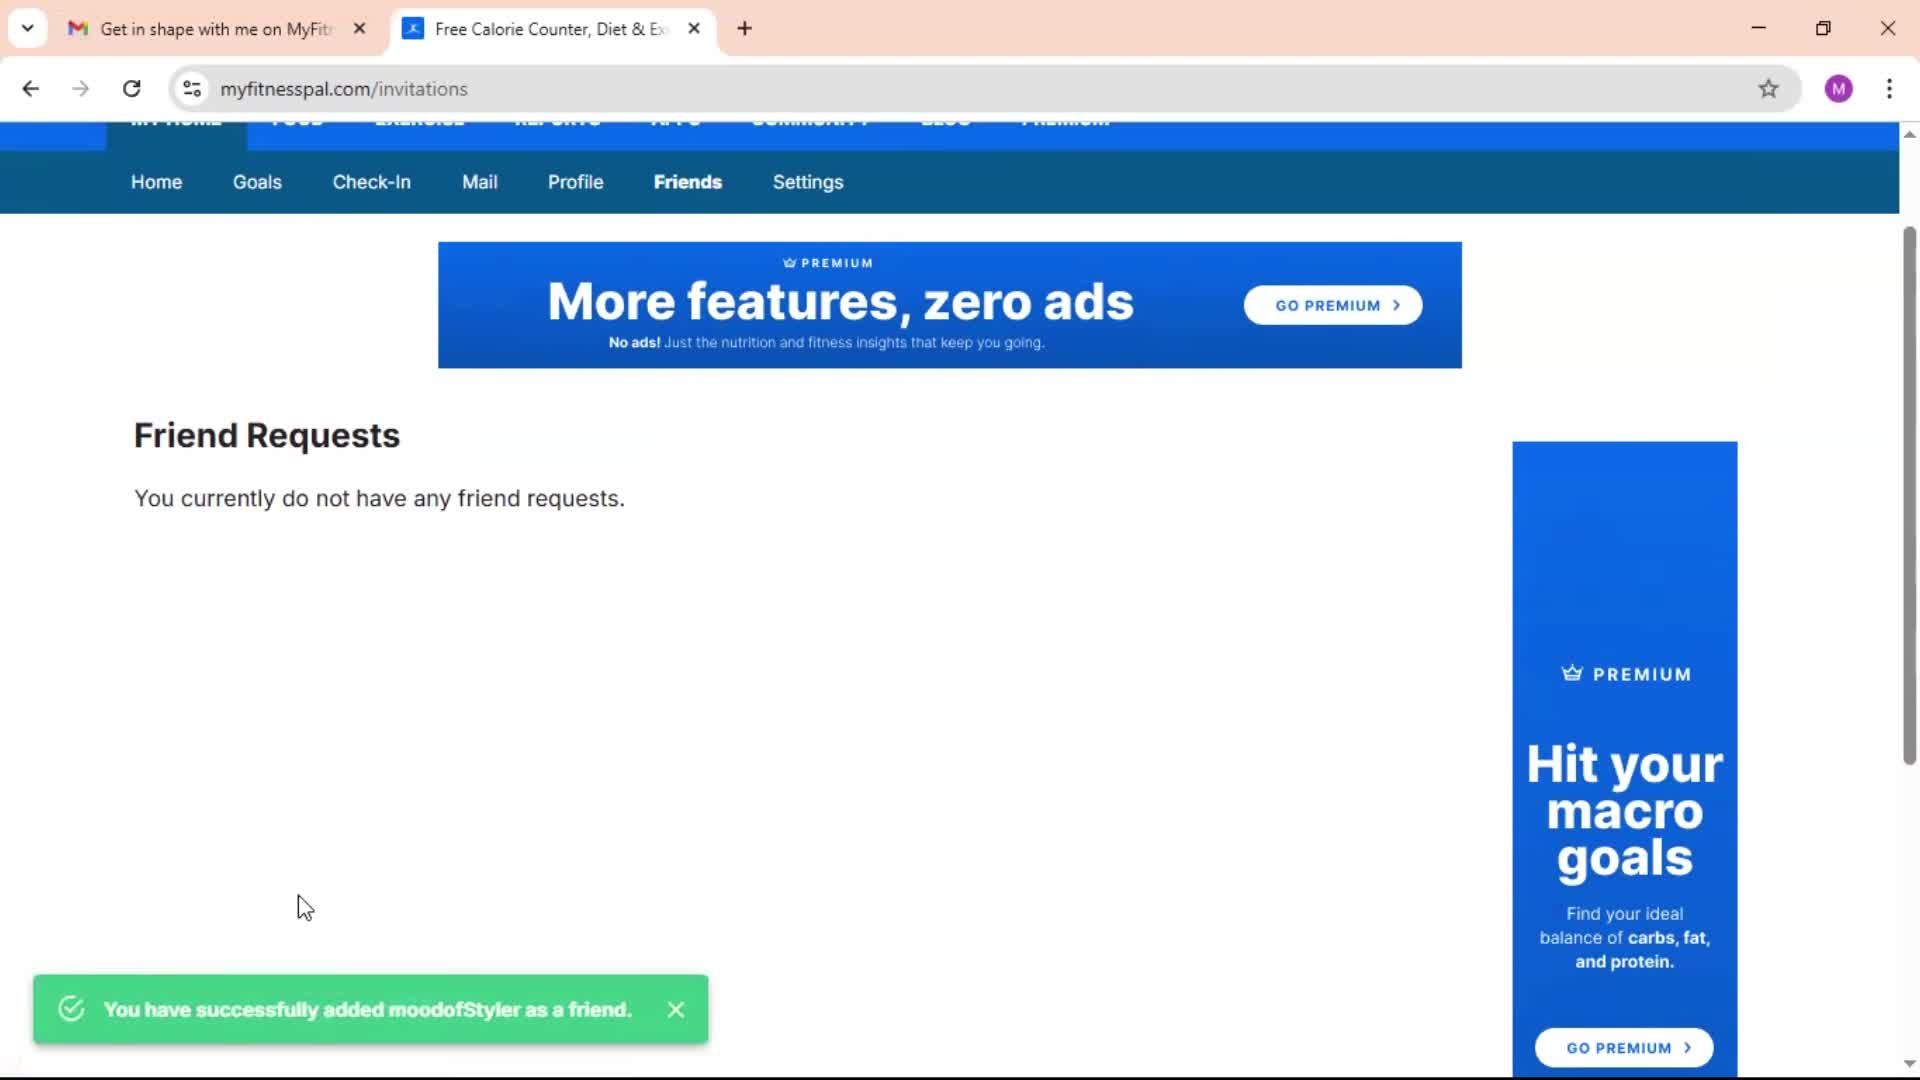Open the Chrome profile avatar M
Image resolution: width=1920 pixels, height=1080 pixels.
pos(1838,89)
